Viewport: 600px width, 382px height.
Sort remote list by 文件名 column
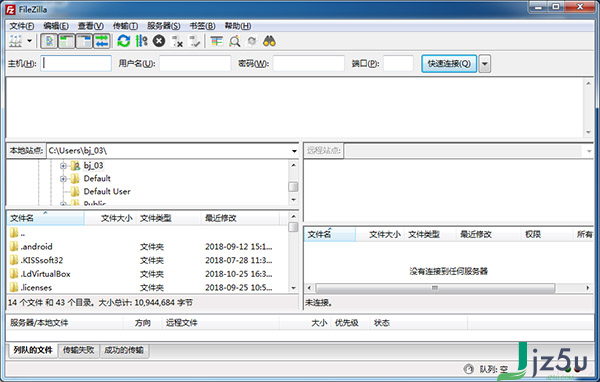click(x=330, y=234)
